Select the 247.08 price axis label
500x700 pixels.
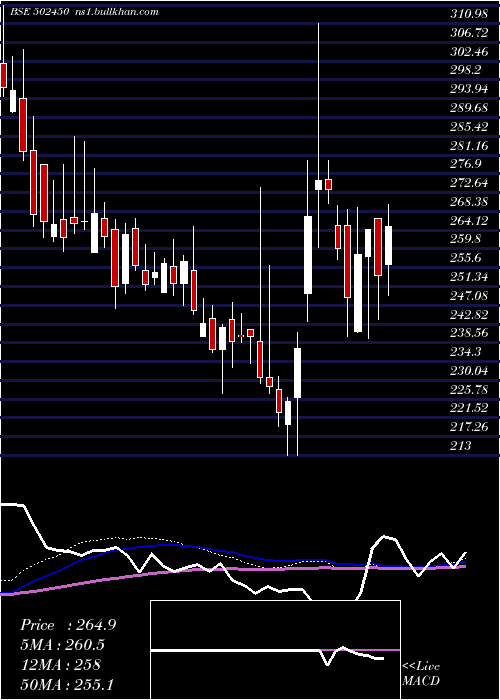[x=469, y=296]
